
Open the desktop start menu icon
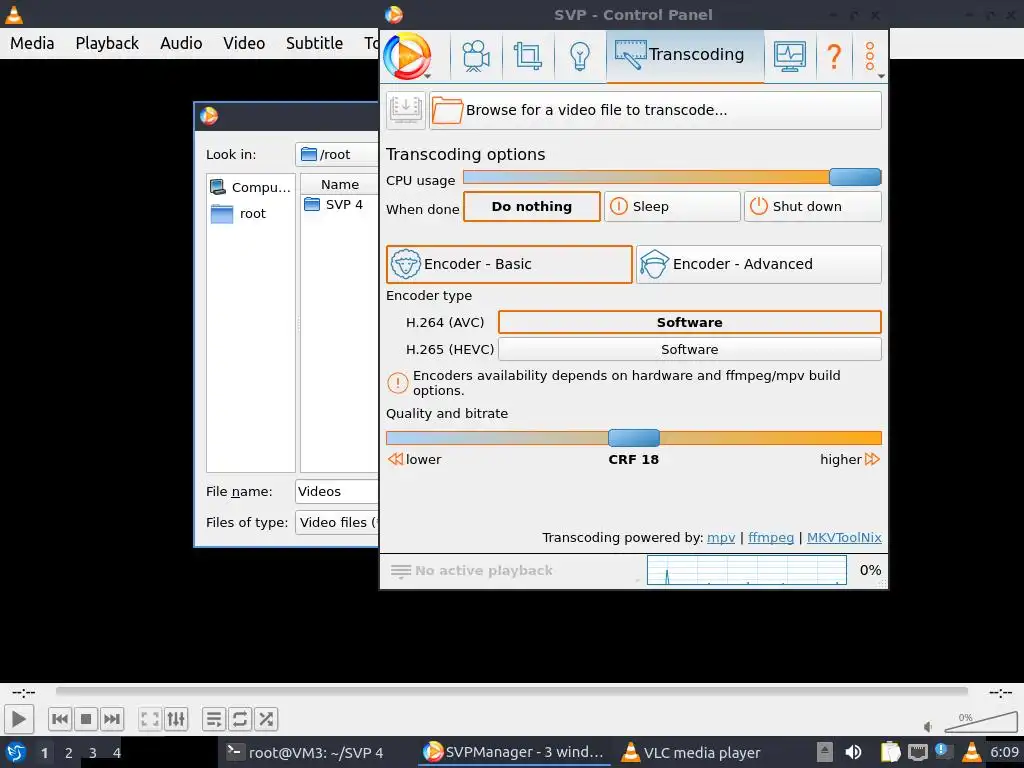coord(15,752)
